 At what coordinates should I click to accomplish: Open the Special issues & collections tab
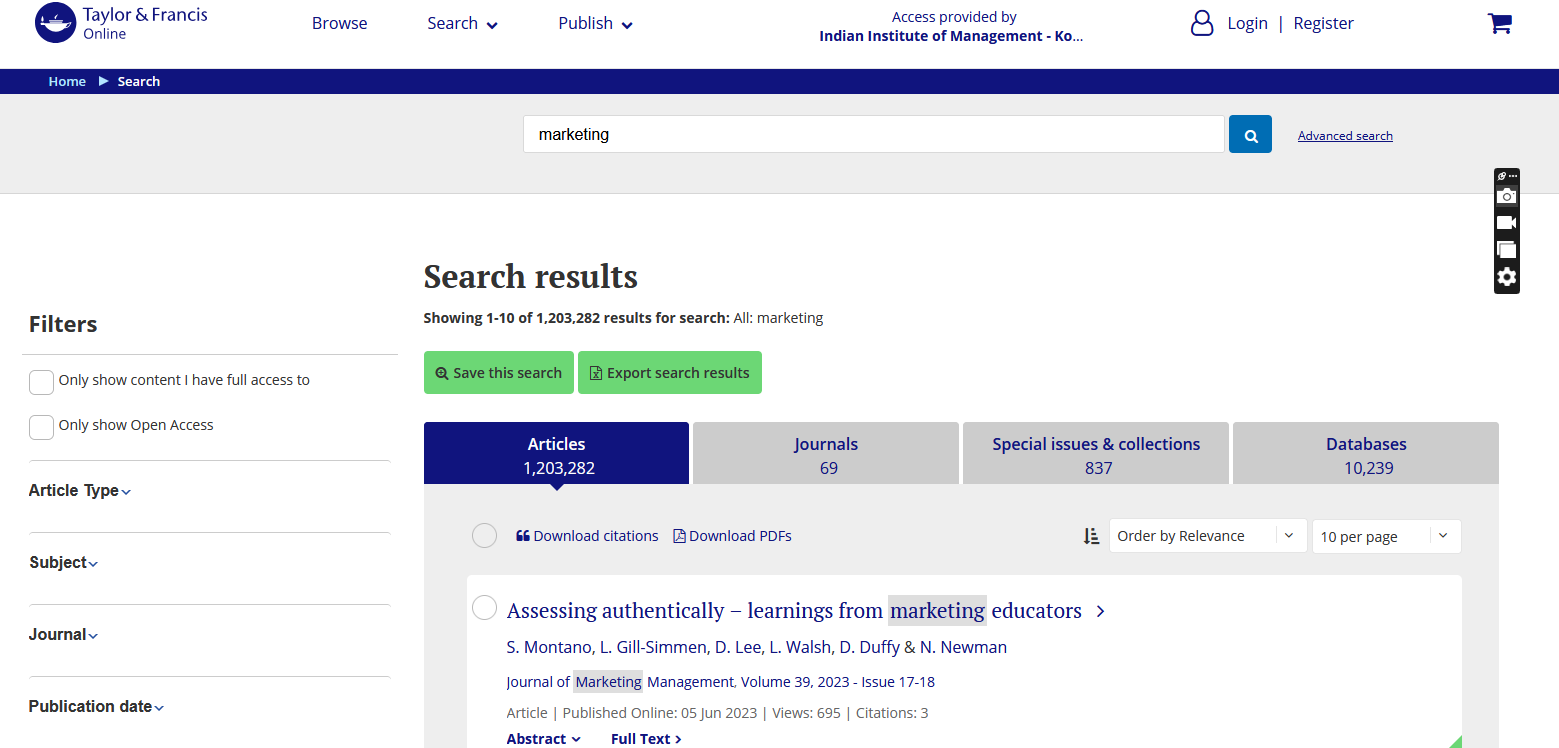click(1096, 455)
